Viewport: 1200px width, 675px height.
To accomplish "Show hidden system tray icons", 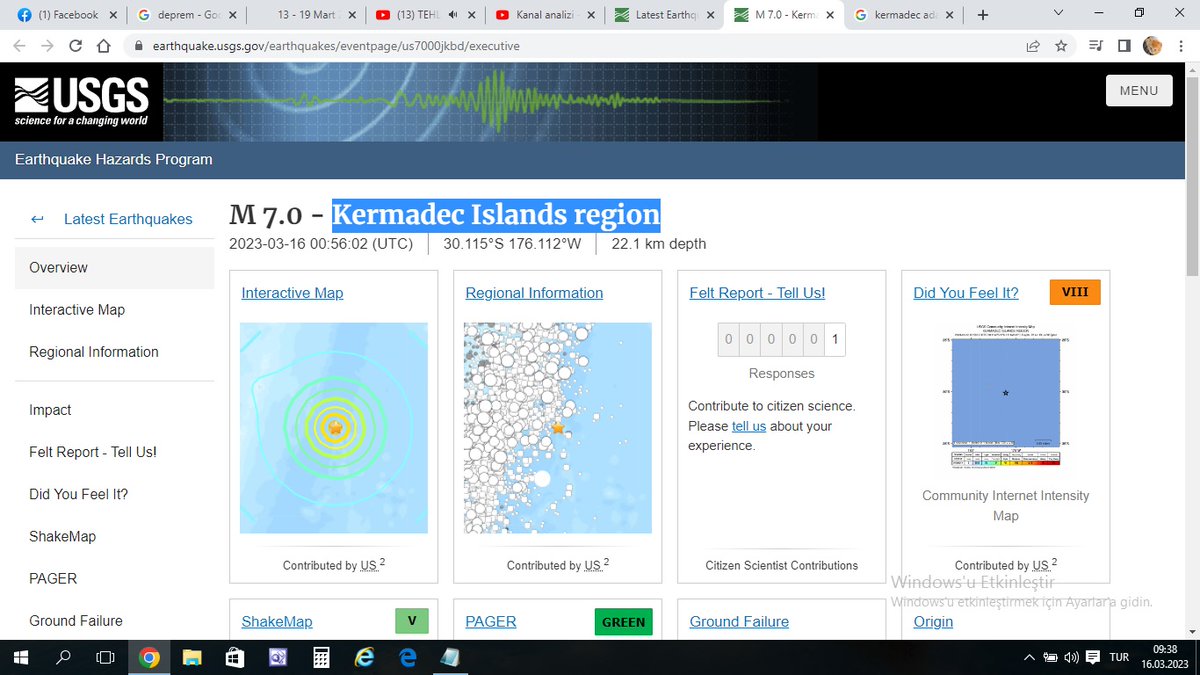I will tap(1030, 657).
